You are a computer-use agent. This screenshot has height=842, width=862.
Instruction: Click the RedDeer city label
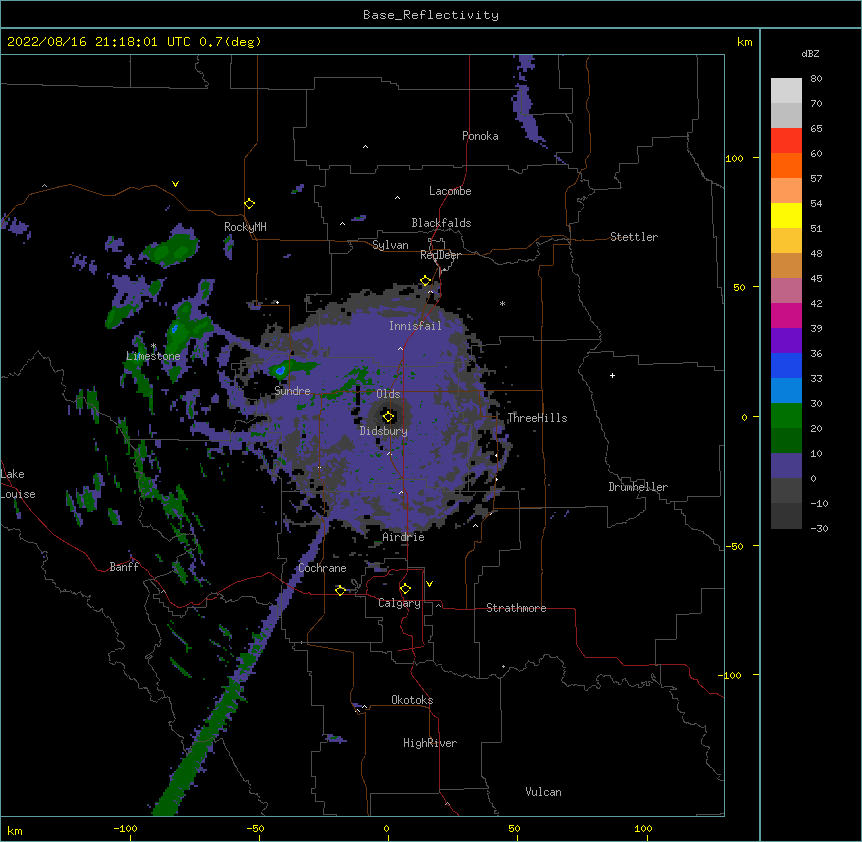point(440,255)
